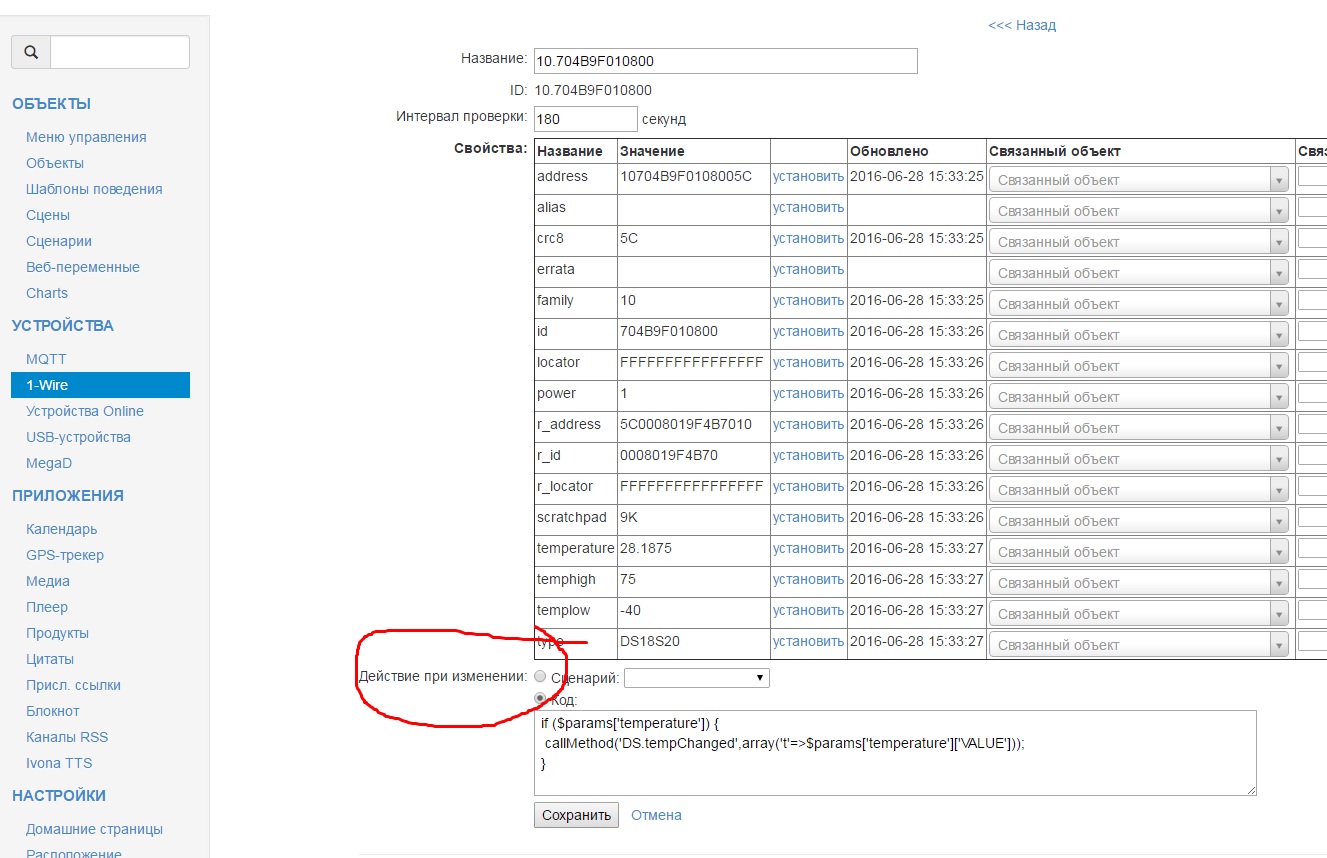Click the r_address value 5C0008019F4B7010
Image resolution: width=1327 pixels, height=858 pixels.
(686, 424)
